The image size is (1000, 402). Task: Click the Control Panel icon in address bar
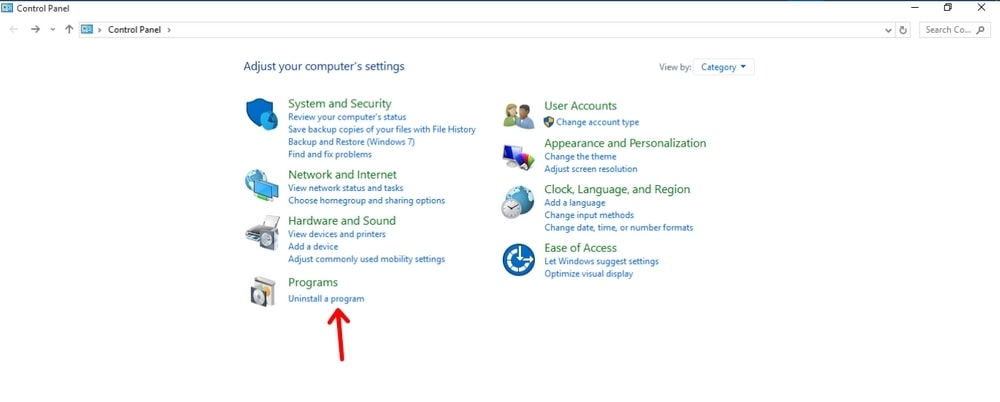[87, 29]
